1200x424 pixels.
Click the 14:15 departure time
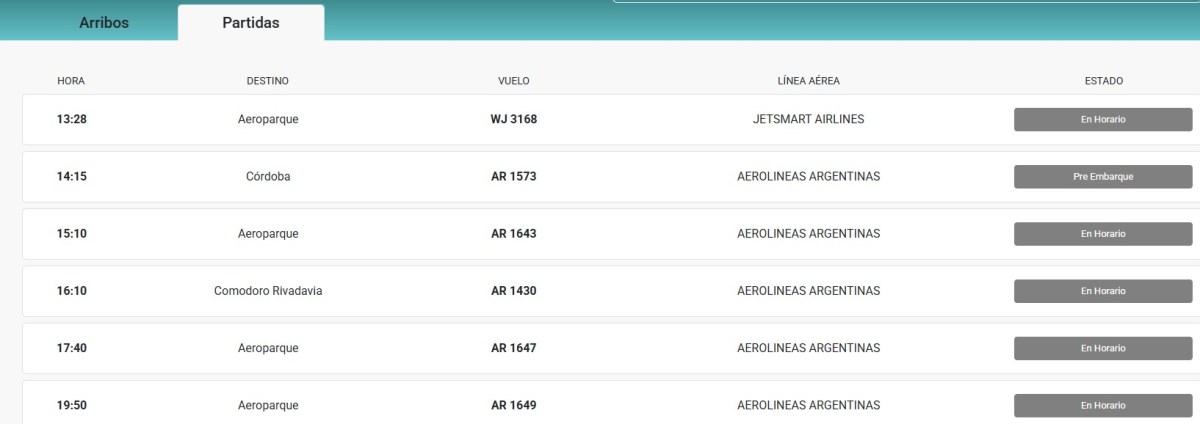71,177
